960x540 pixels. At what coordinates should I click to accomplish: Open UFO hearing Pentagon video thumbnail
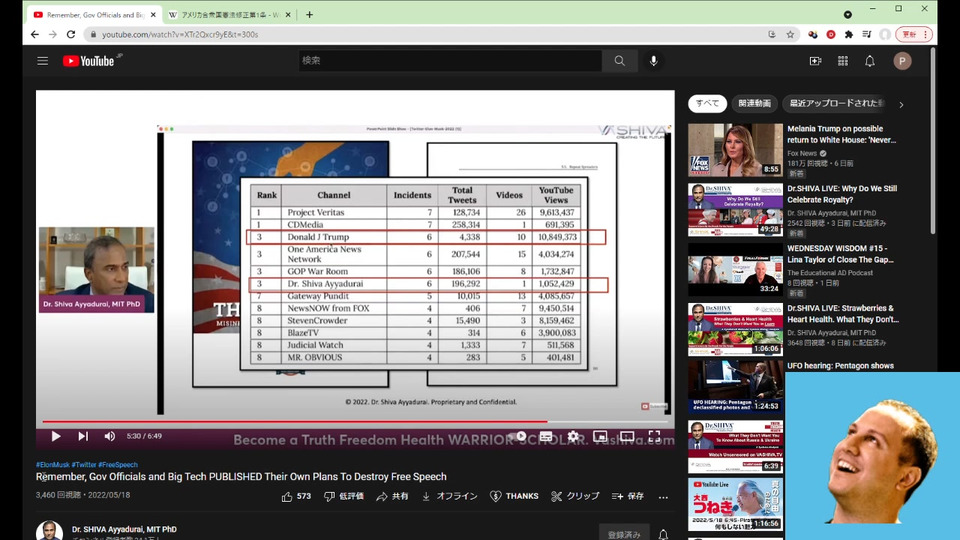735,387
